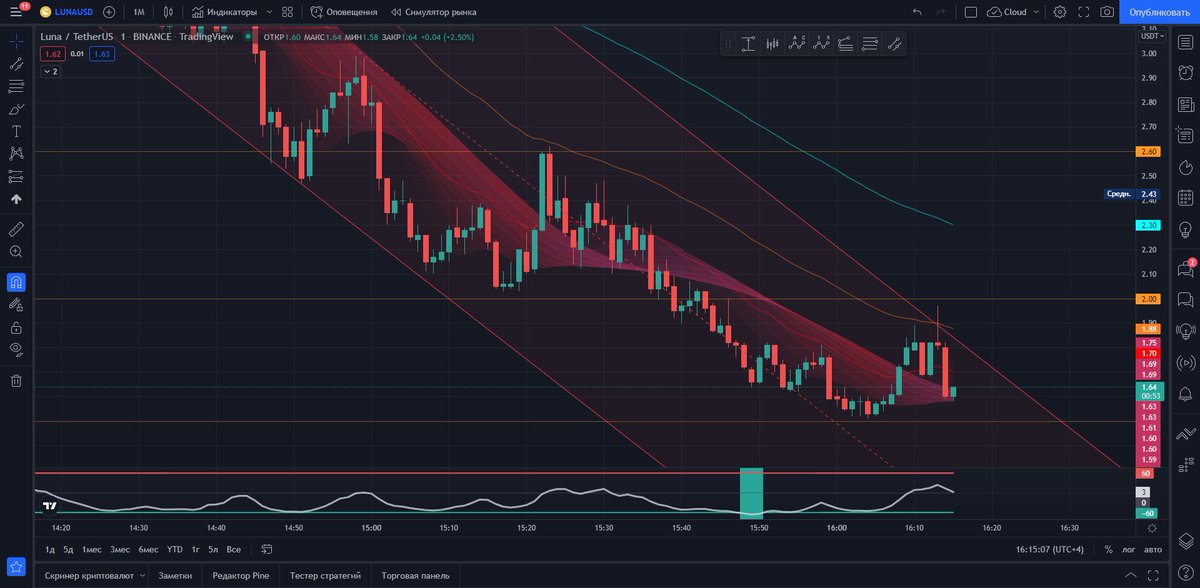Image resolution: width=1200 pixels, height=588 pixels.
Task: Click the Опубликовать button
Action: (1160, 12)
